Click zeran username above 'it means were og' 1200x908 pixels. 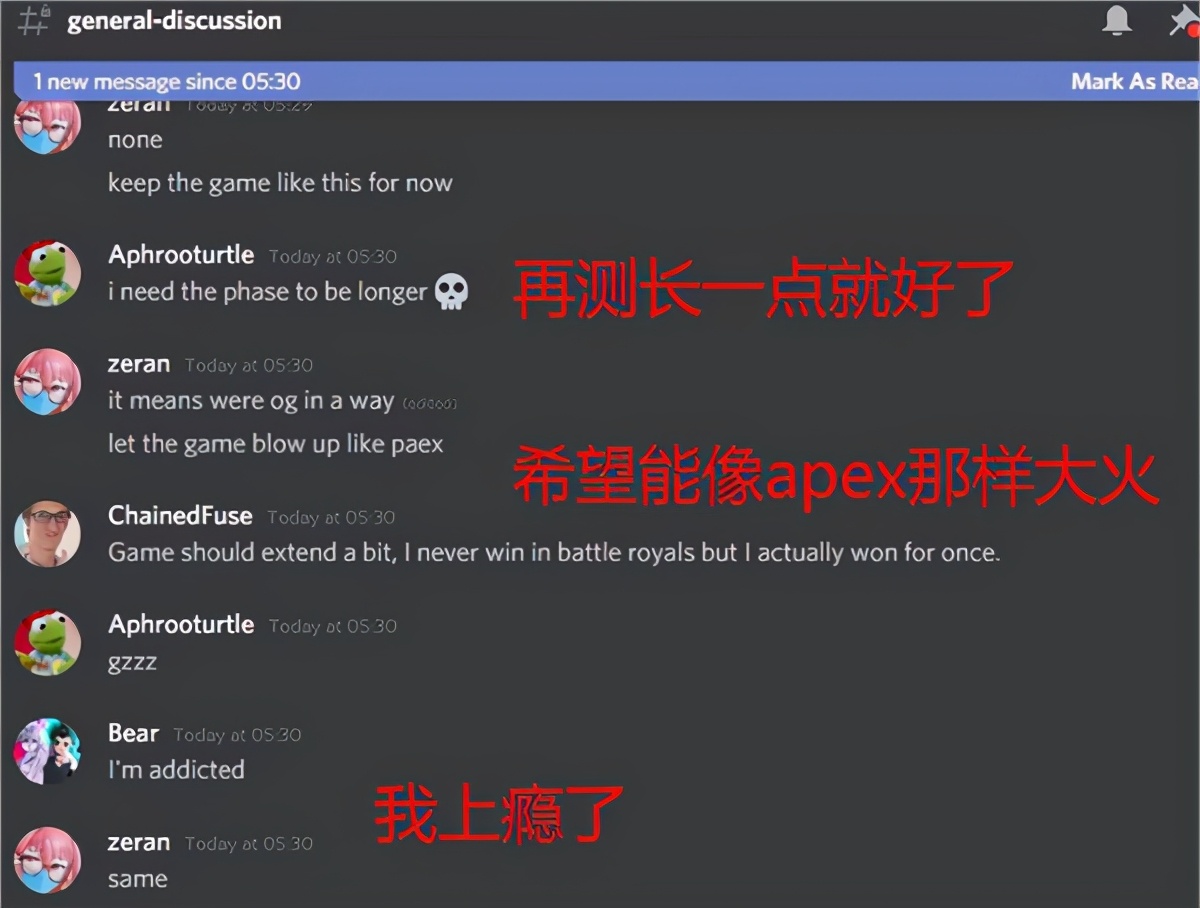[x=139, y=365]
